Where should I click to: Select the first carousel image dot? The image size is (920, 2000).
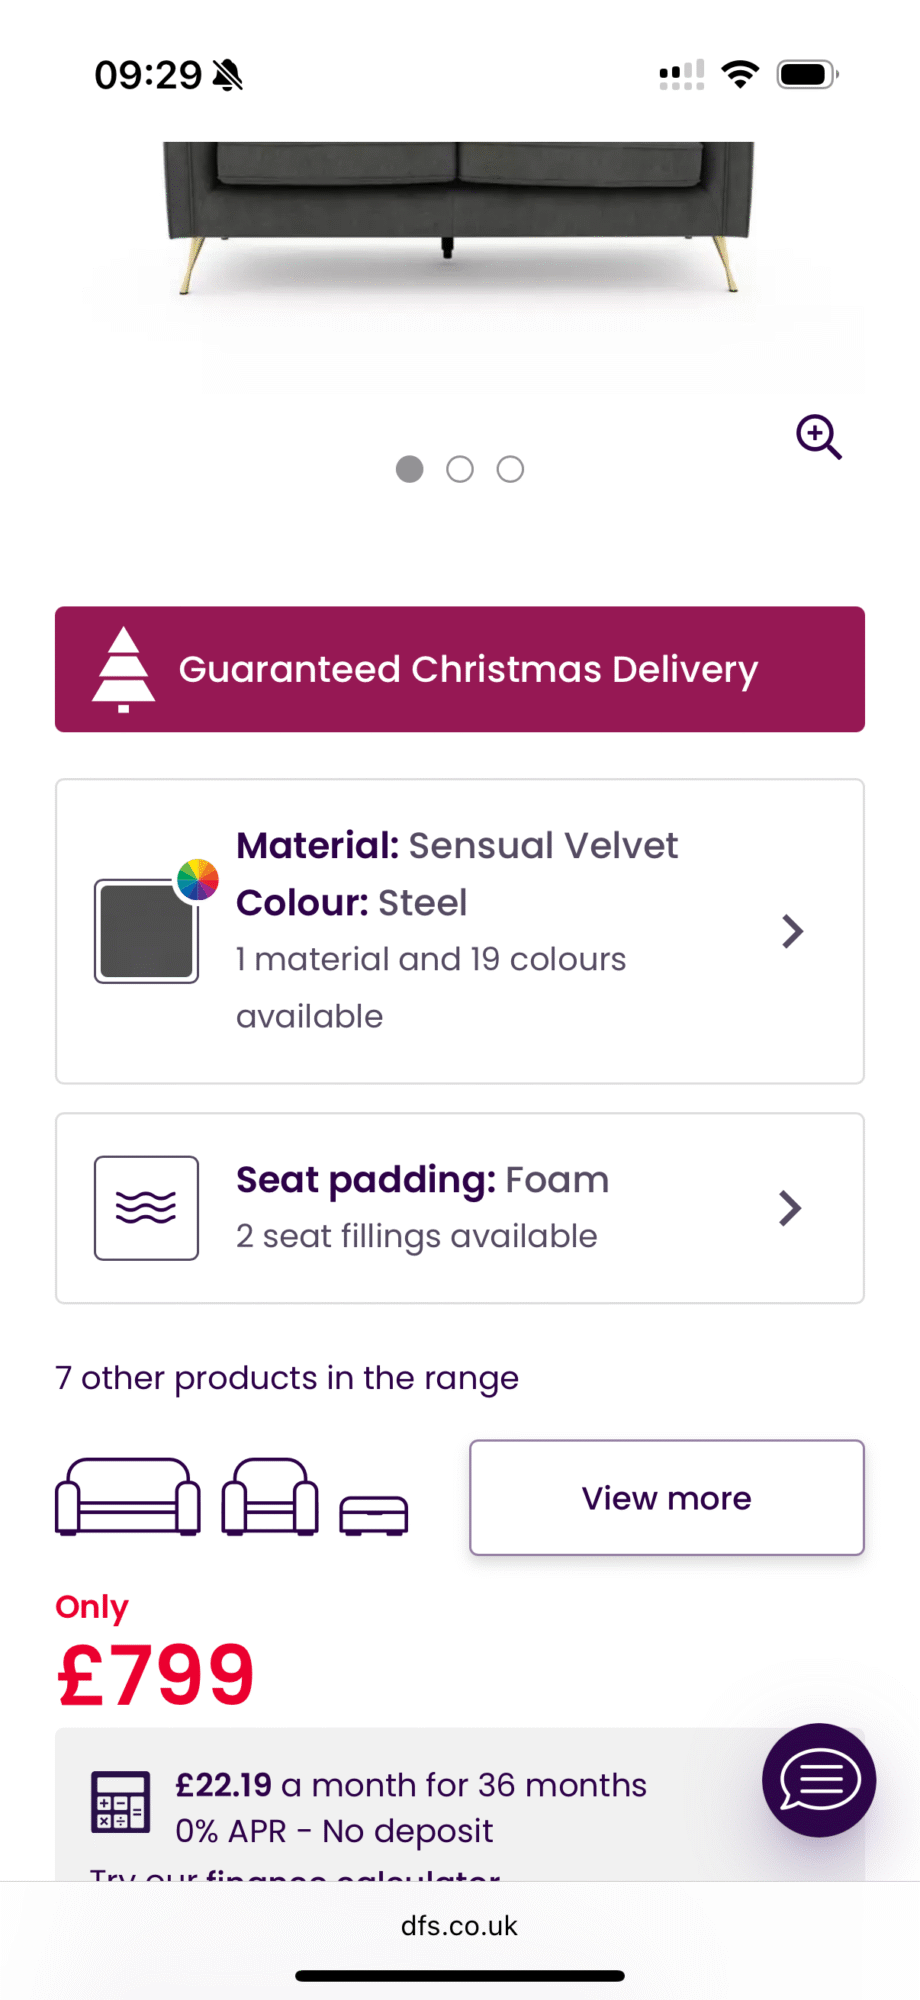tap(410, 469)
